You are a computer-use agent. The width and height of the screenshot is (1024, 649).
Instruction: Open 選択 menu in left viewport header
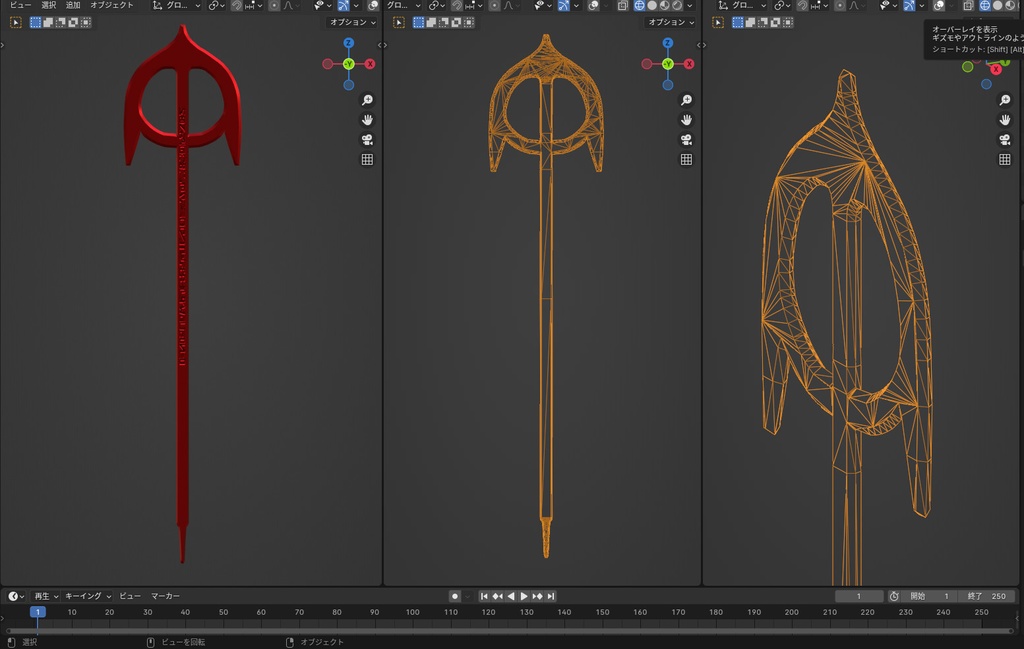(x=49, y=5)
